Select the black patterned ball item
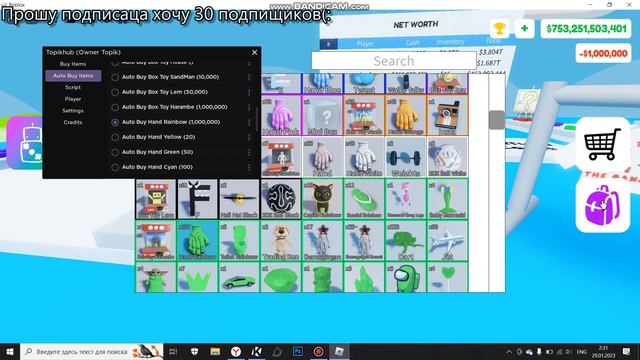The height and width of the screenshot is (360, 640). pos(281,199)
